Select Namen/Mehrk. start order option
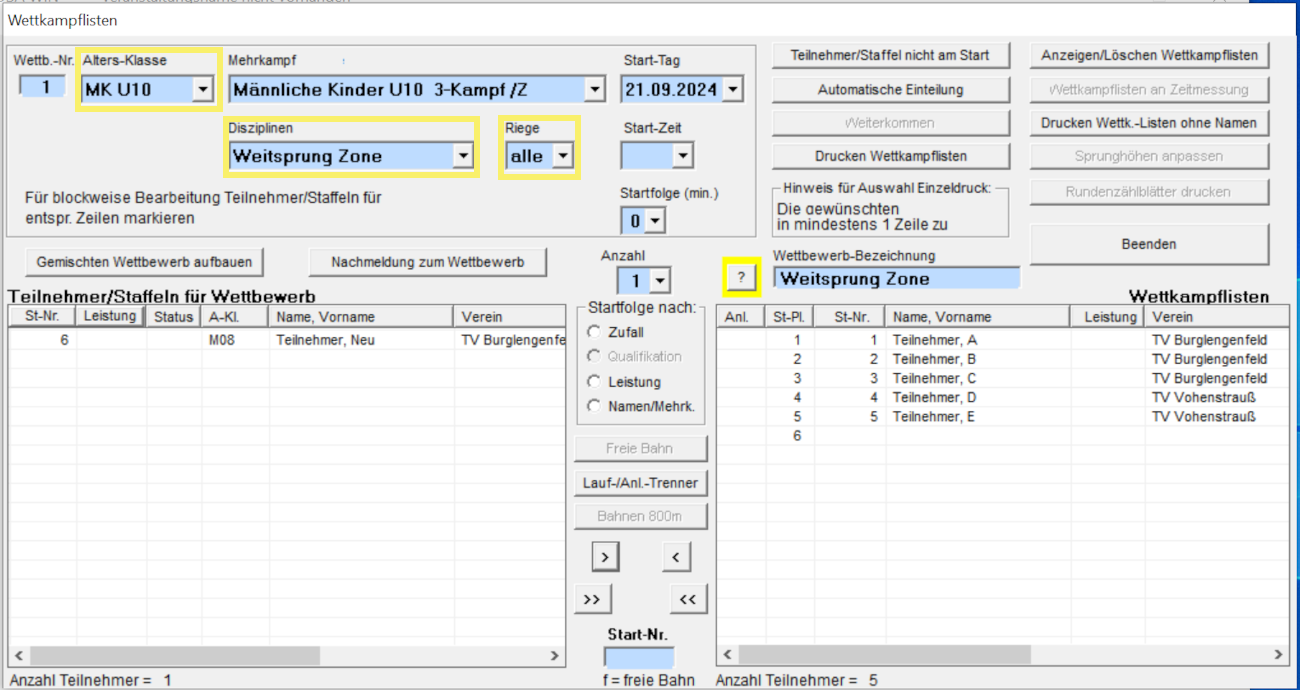1300x690 pixels. (595, 406)
